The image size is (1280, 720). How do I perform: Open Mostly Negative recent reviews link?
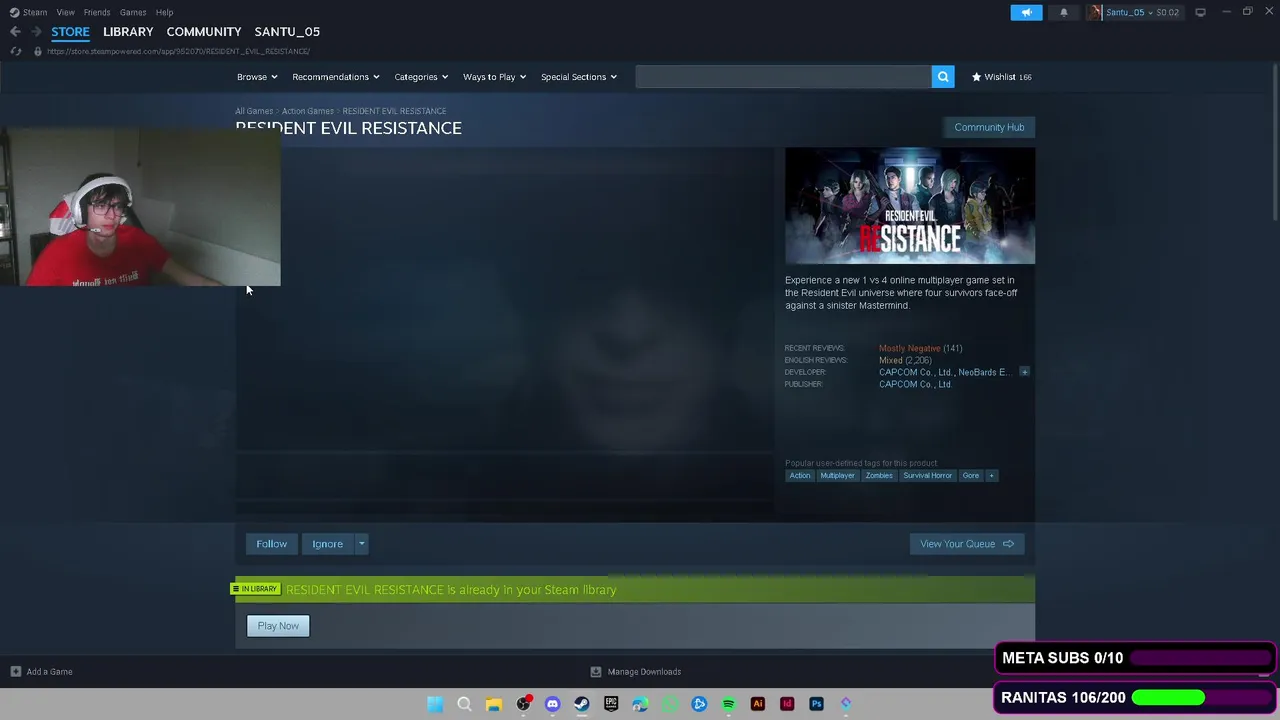pyautogui.click(x=909, y=348)
